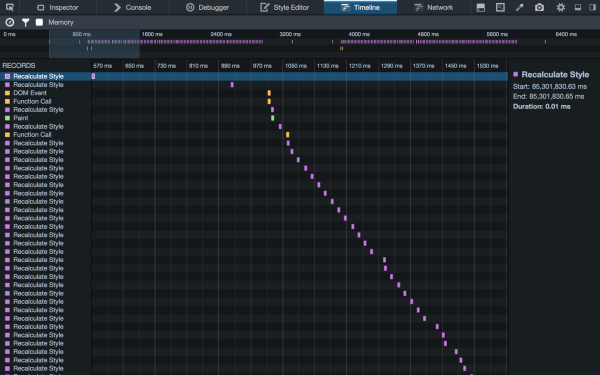The image size is (600, 375).
Task: Click the RECORDS column header
Action: [19, 65]
